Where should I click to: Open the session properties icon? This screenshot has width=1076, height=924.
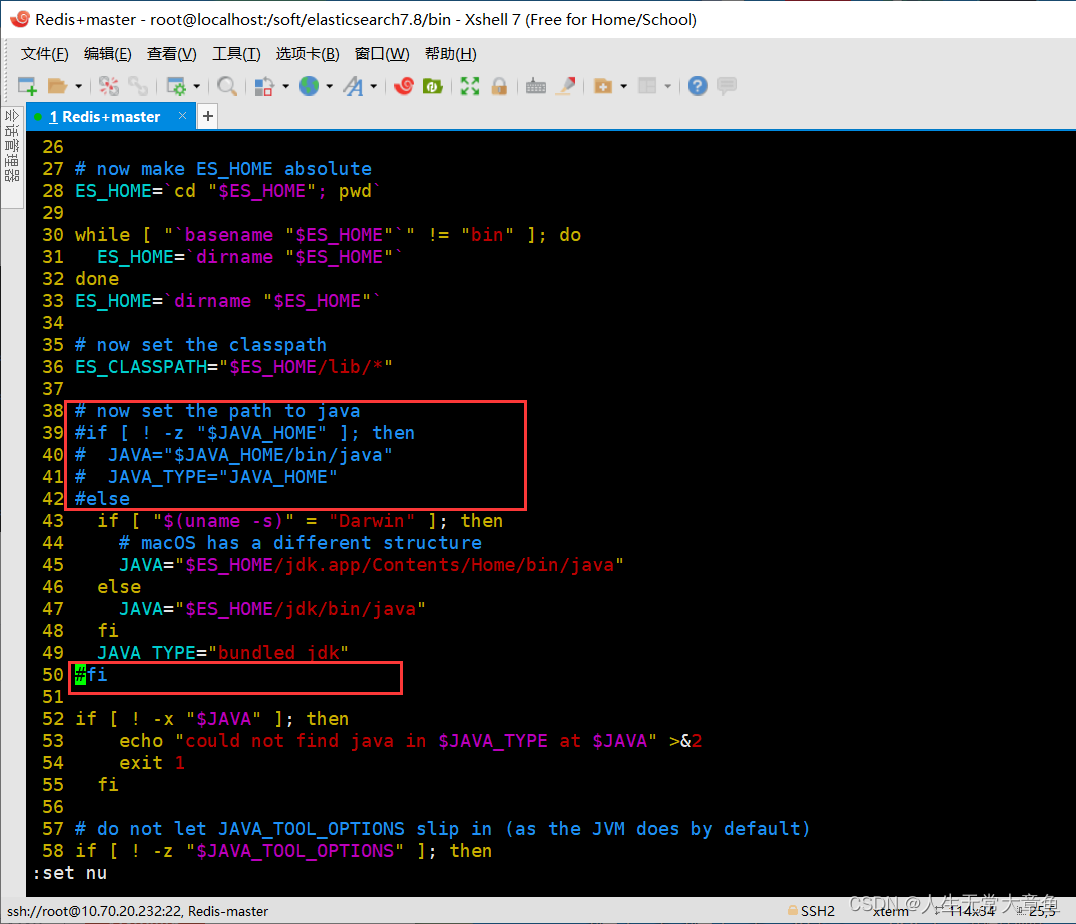(x=176, y=86)
